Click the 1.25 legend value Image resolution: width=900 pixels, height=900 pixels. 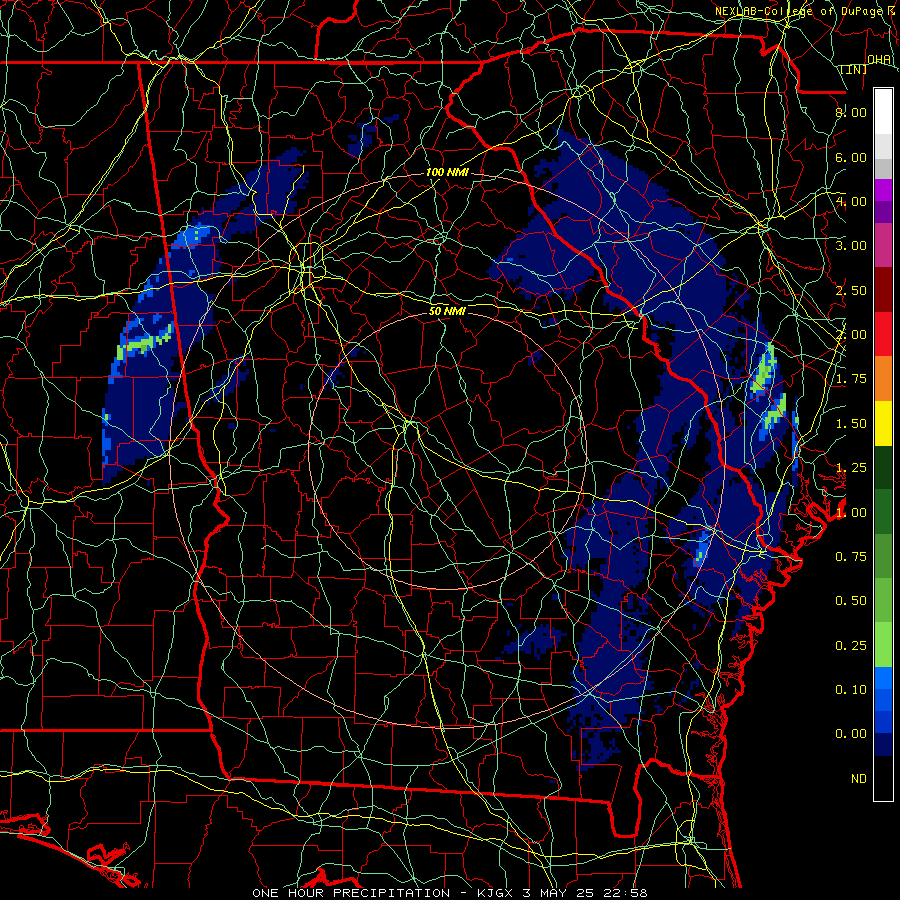tap(851, 468)
